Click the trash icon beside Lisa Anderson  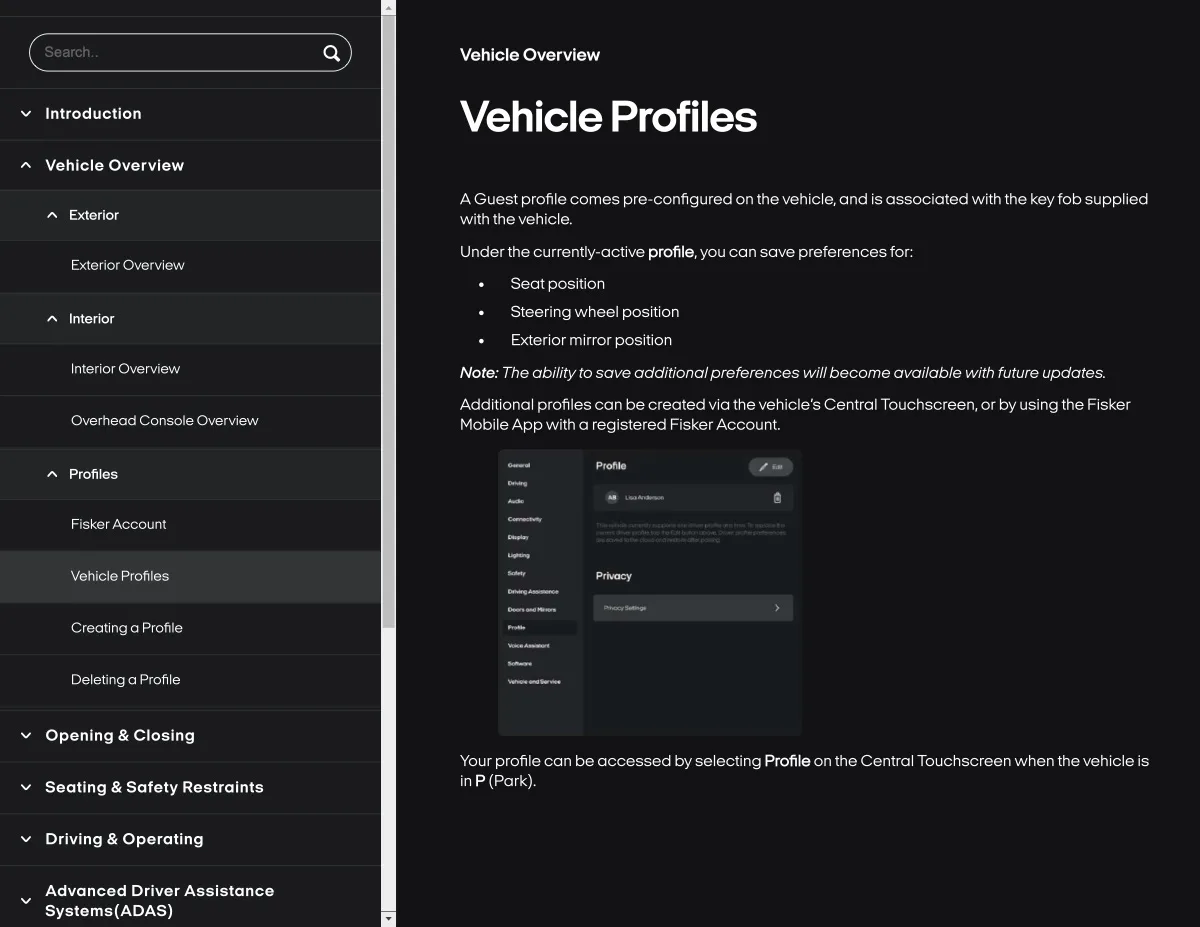777,497
